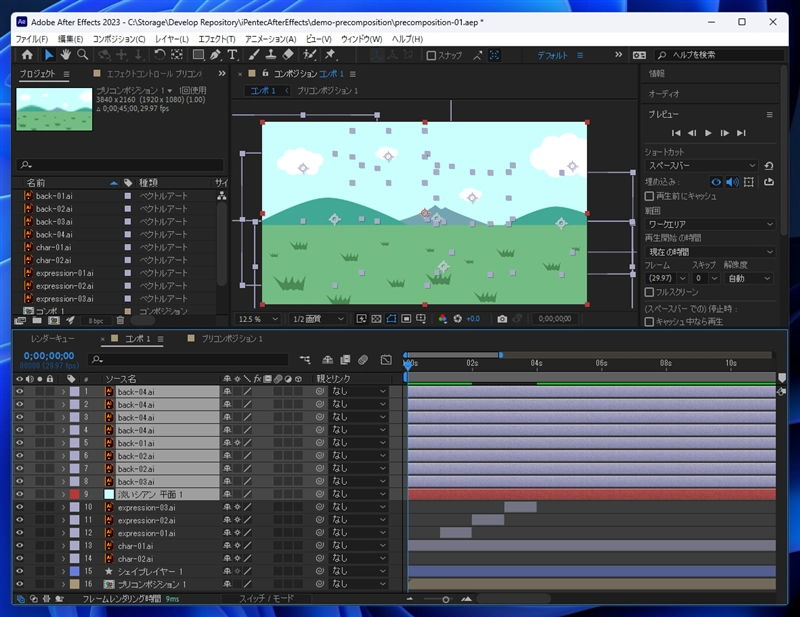The image size is (800, 617).
Task: Click スイッチ / モード toggle button
Action: (x=267, y=599)
